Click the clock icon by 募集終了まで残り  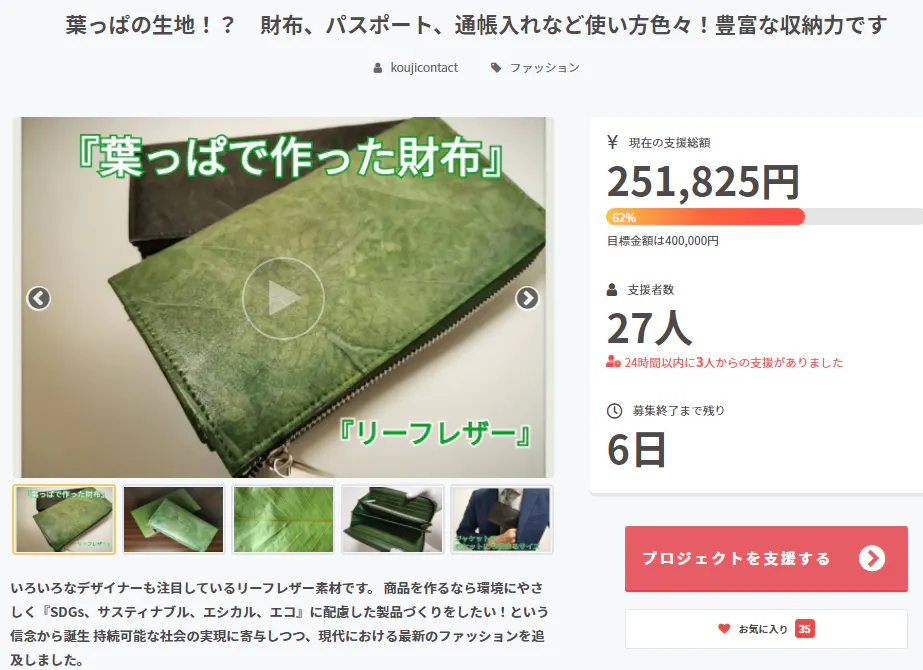(615, 411)
